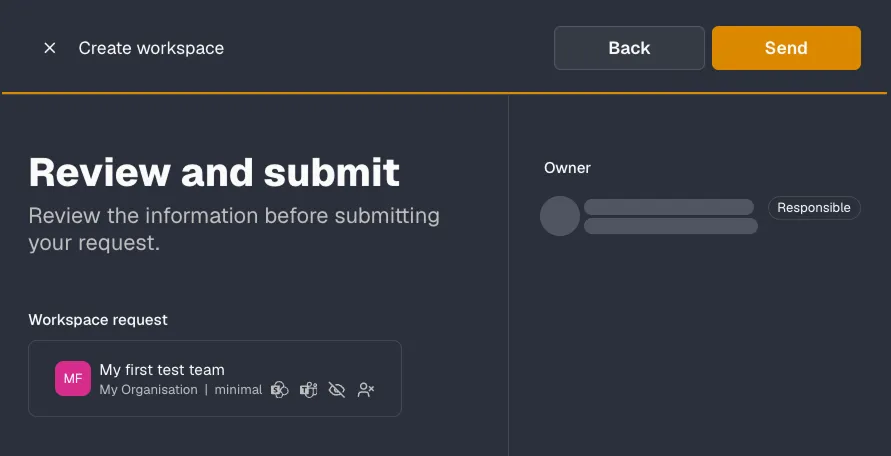This screenshot has width=891, height=456.
Task: Click the owner email placeholder bar
Action: click(671, 226)
